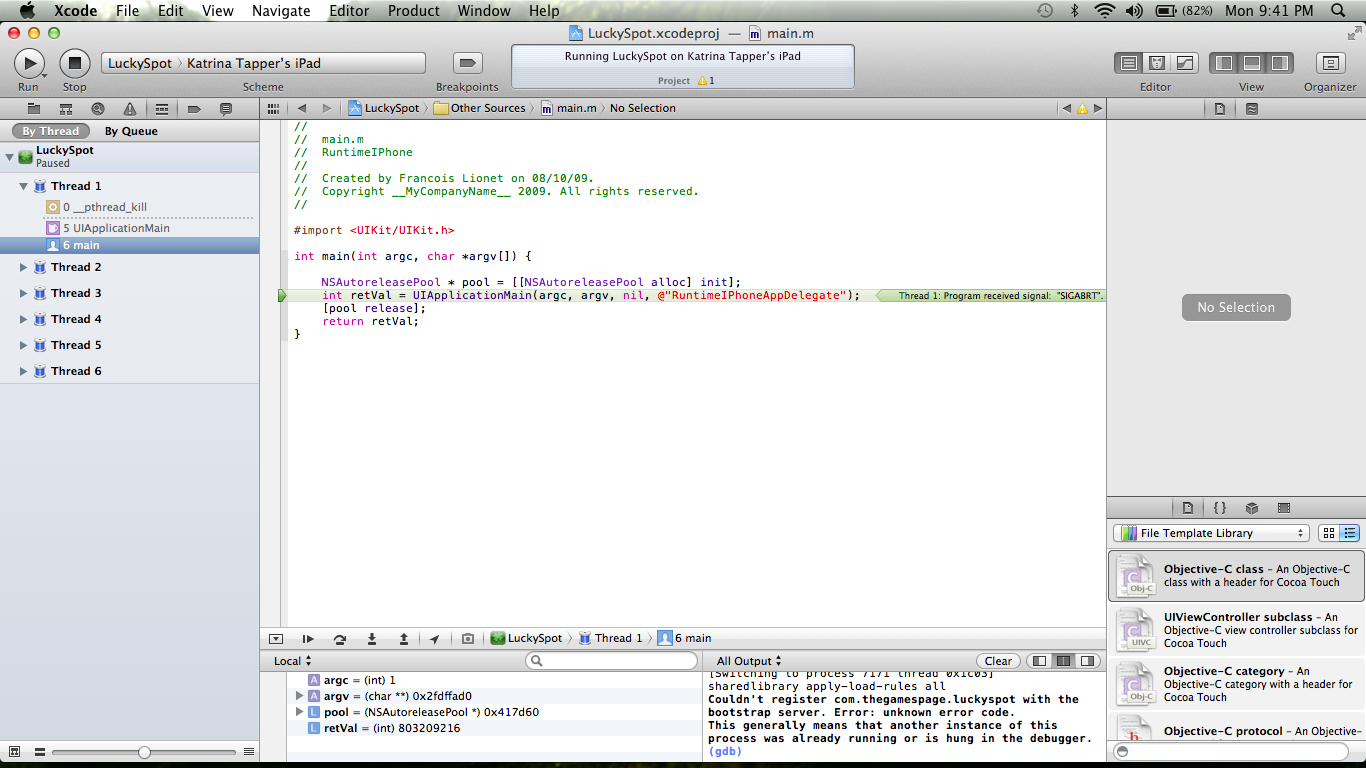Select the Standard editor button

(x=1129, y=63)
